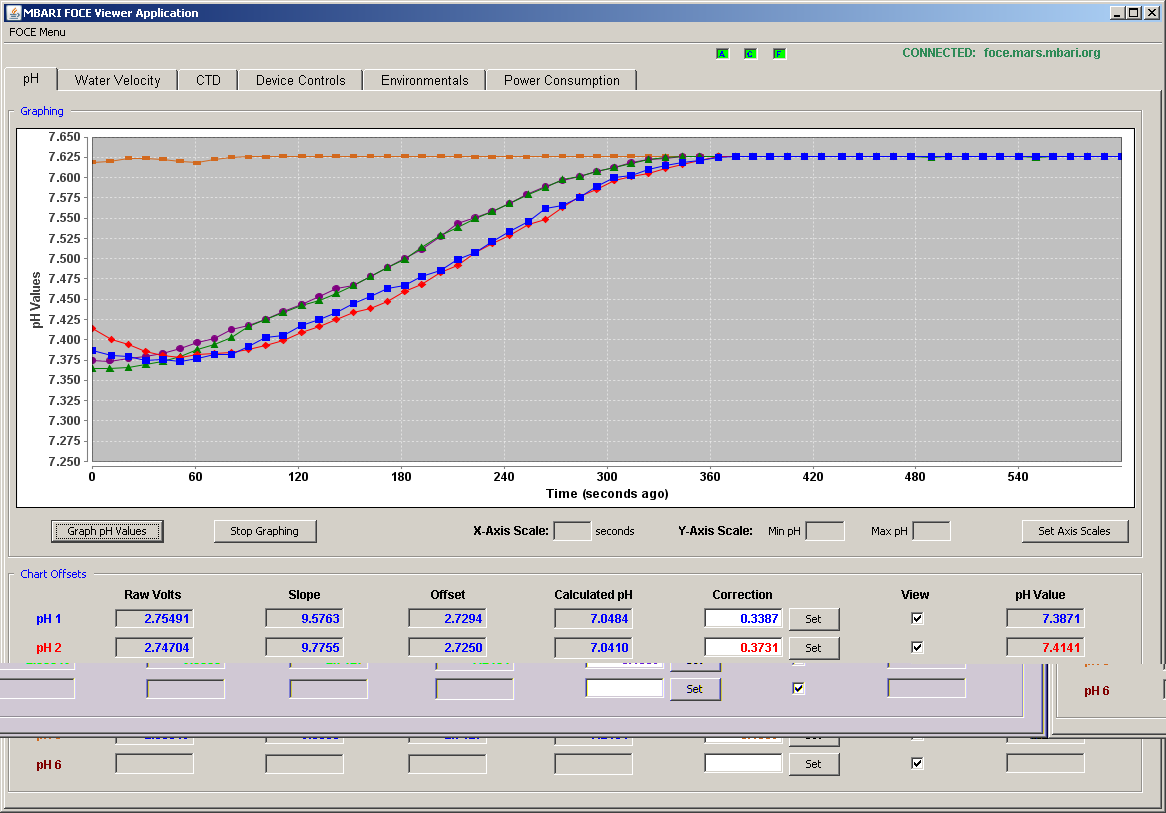Toggle the View checkbox for pH 6
This screenshot has width=1166, height=813.
click(x=917, y=763)
